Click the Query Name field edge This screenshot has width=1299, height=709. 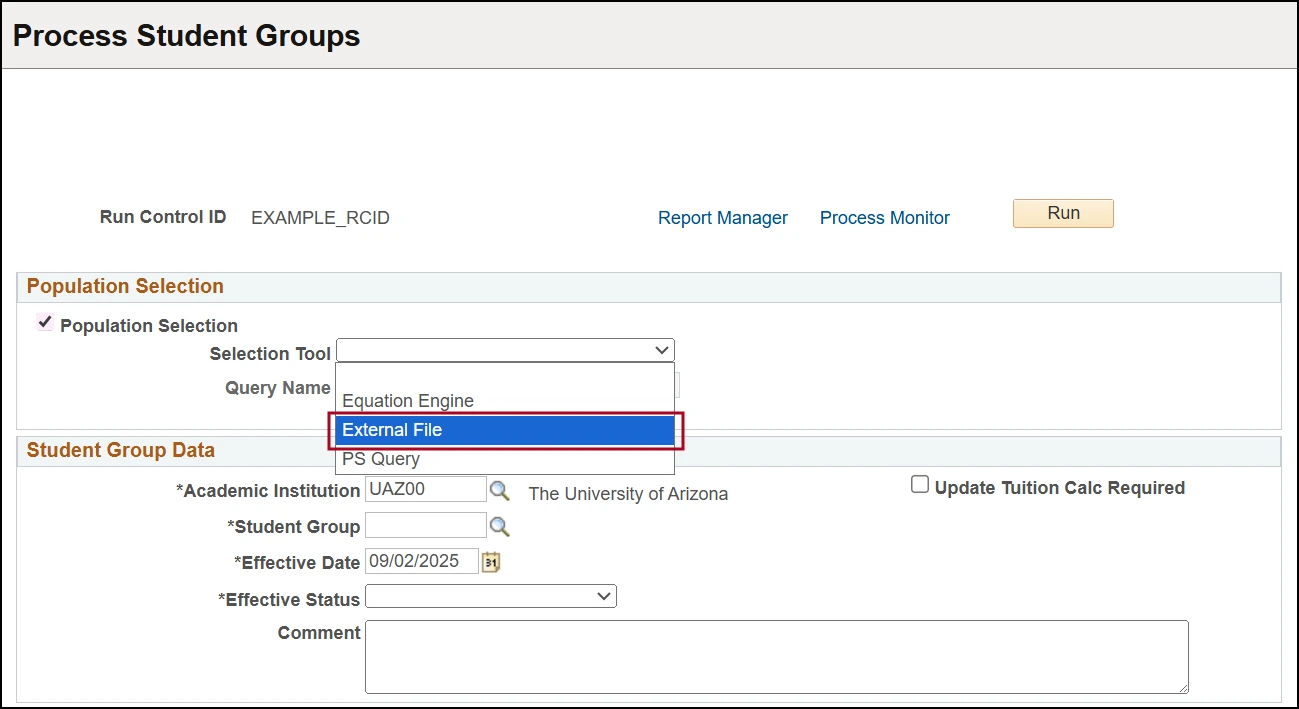[678, 386]
